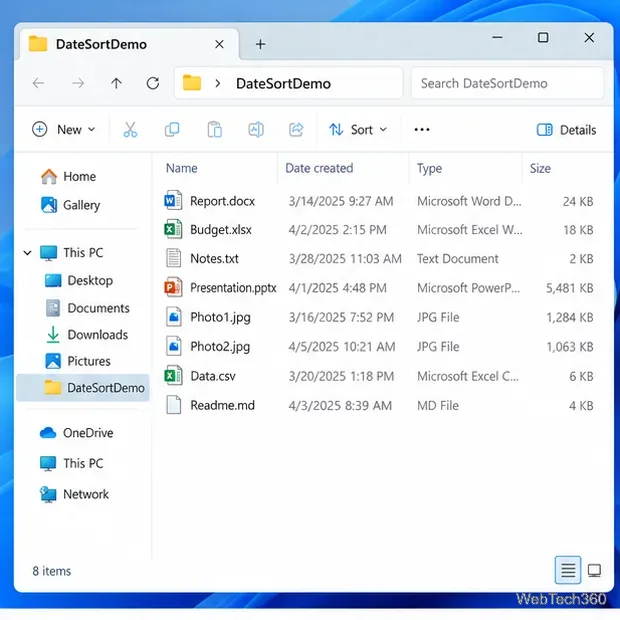This screenshot has width=620, height=620.
Task: Sort by the Date created column header
Action: coord(319,168)
